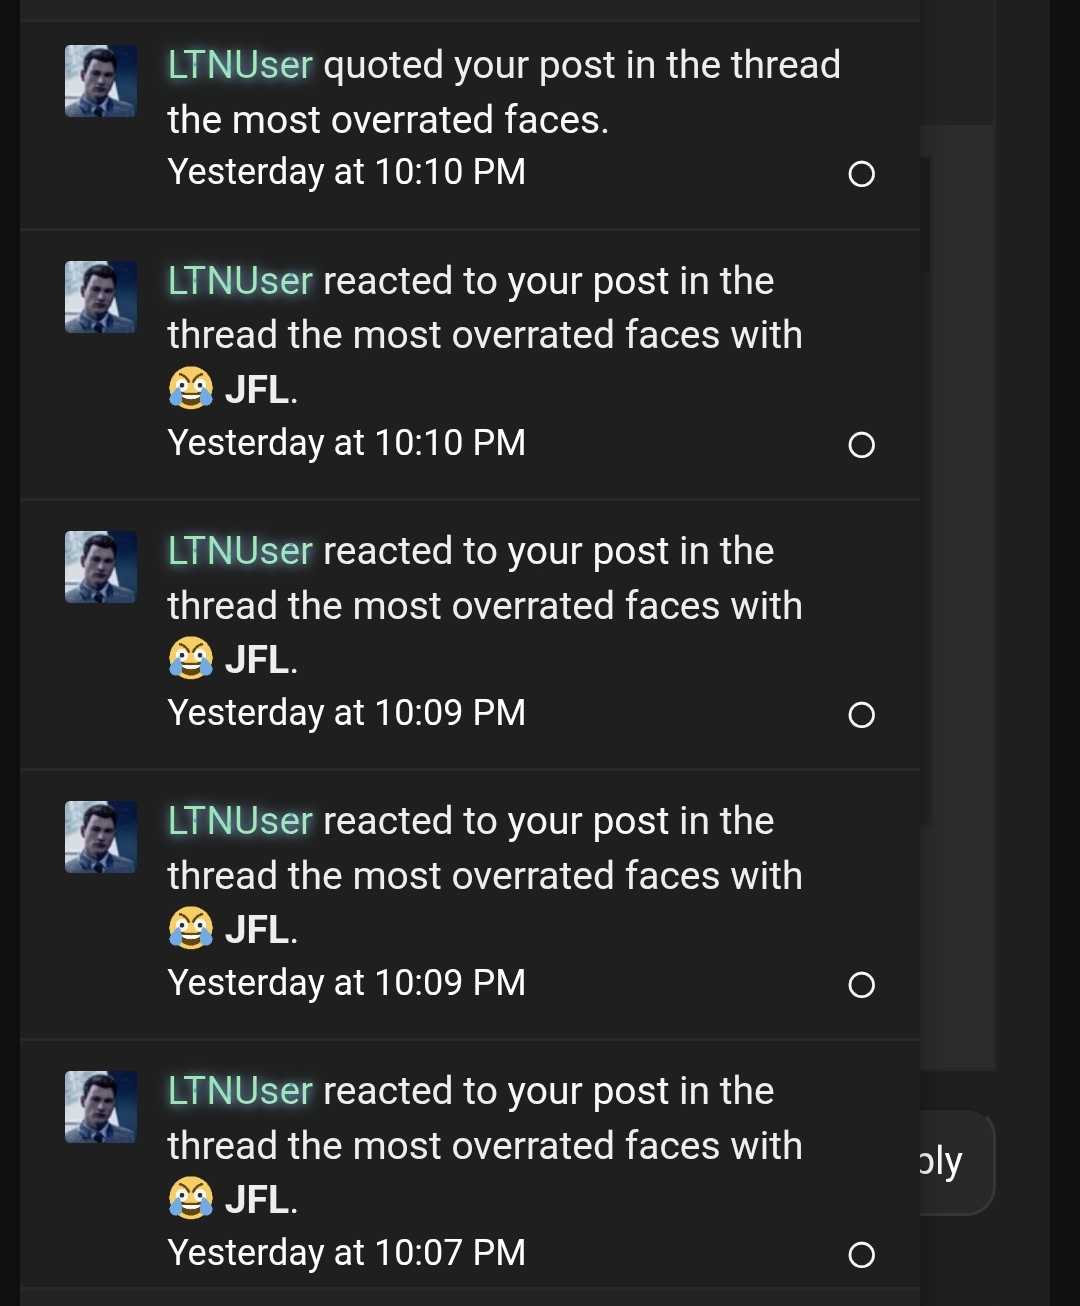Toggle the unread marker on the third notification
Viewport: 1080px width, 1306px height.
tap(861, 714)
